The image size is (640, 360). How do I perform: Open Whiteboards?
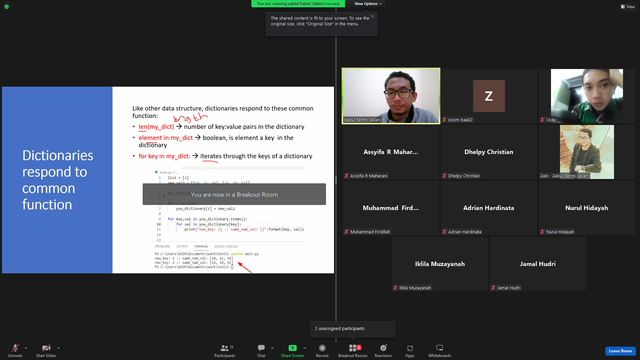coord(439,350)
